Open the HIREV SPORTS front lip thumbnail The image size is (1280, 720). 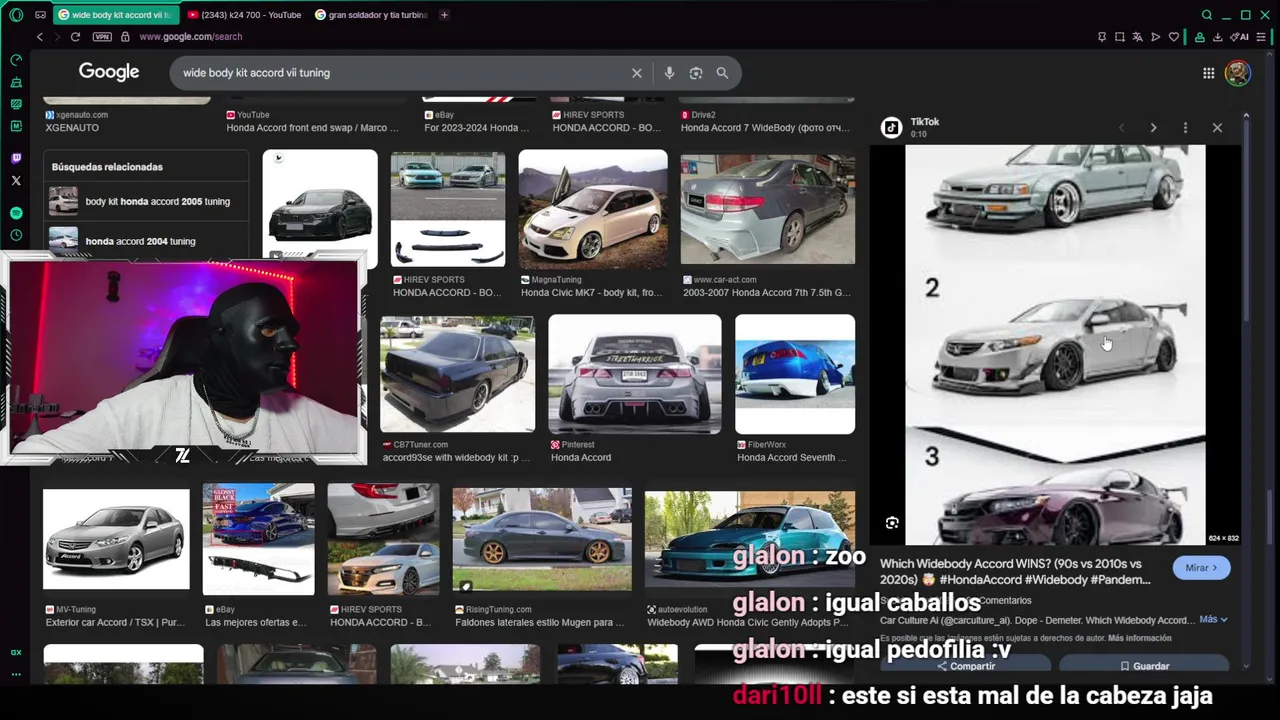[448, 209]
